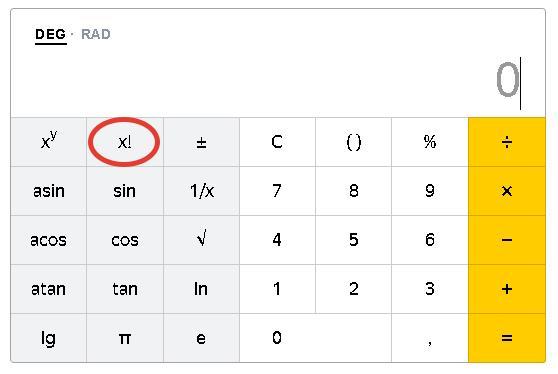Click the natural log ln key
Screen dimensions: 558x374
point(201,289)
